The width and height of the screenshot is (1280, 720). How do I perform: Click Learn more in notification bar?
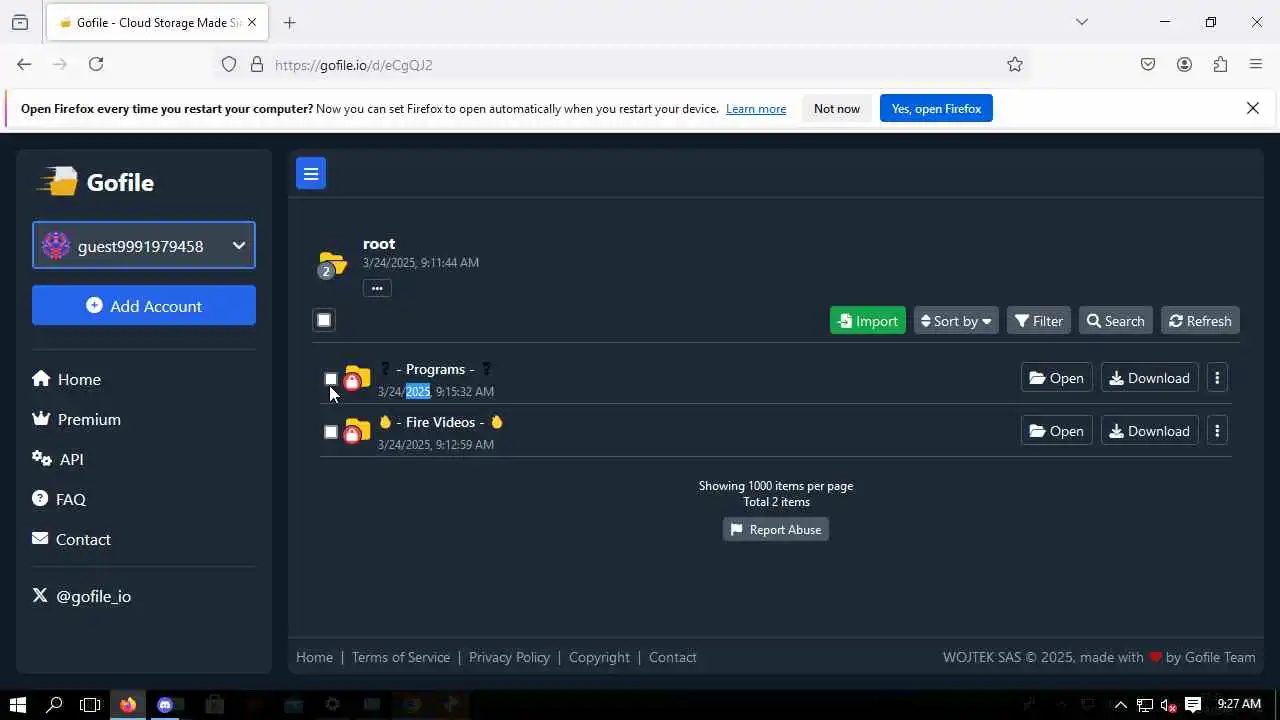pyautogui.click(x=756, y=109)
